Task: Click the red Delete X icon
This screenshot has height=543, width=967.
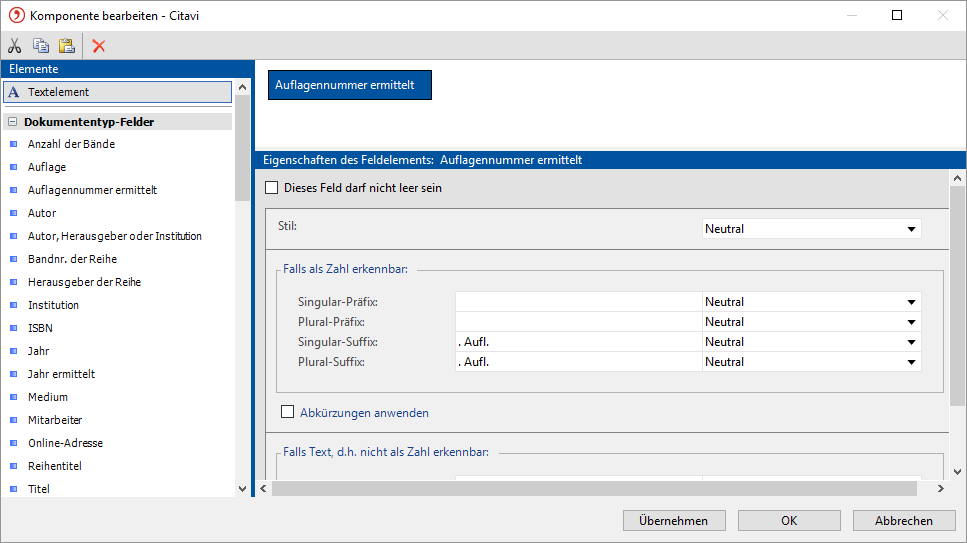Action: [x=99, y=46]
